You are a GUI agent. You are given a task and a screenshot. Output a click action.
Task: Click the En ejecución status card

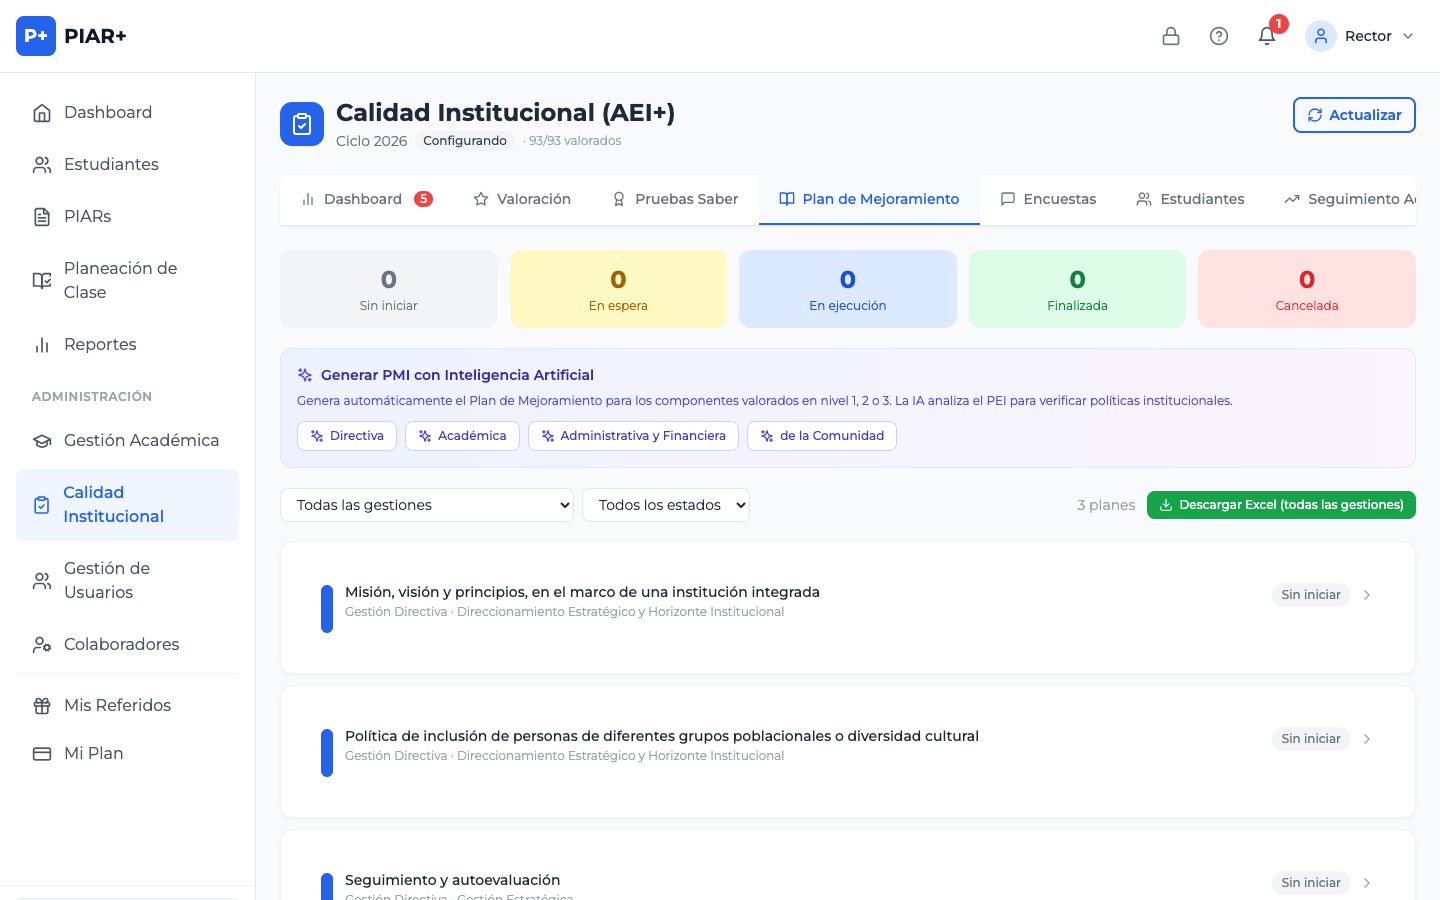coord(848,289)
